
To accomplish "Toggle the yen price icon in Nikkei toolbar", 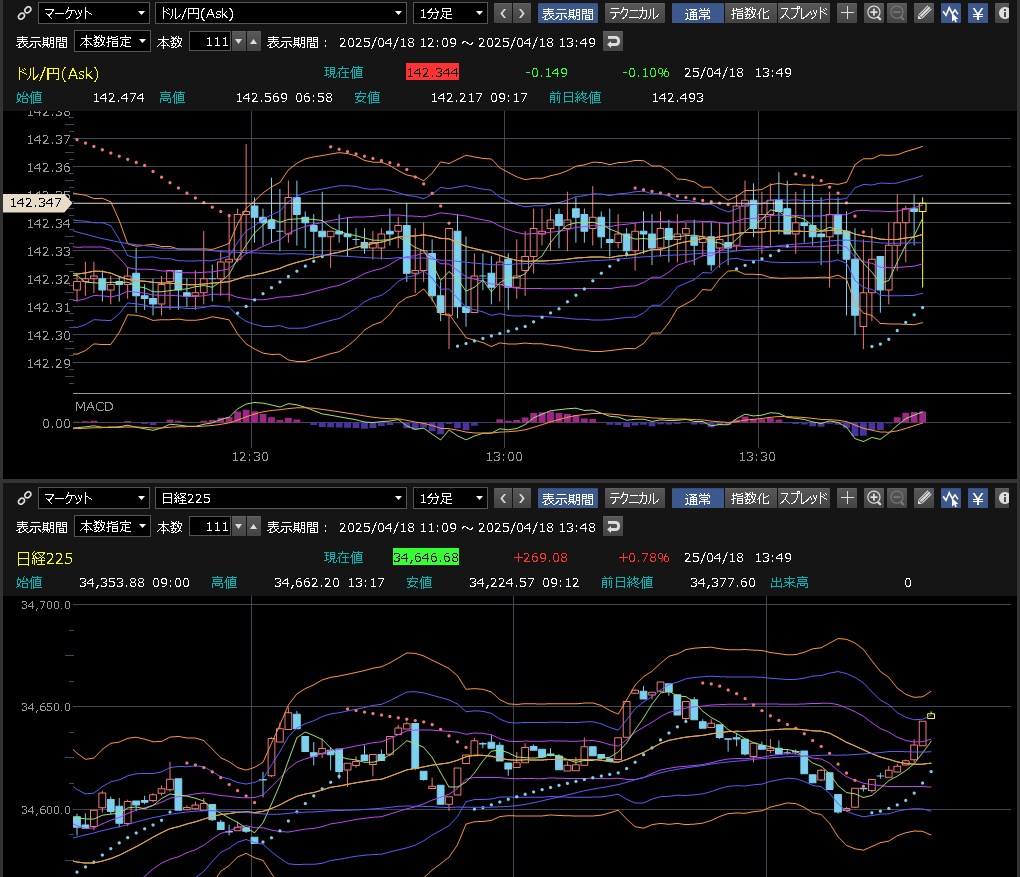I will click(x=978, y=498).
